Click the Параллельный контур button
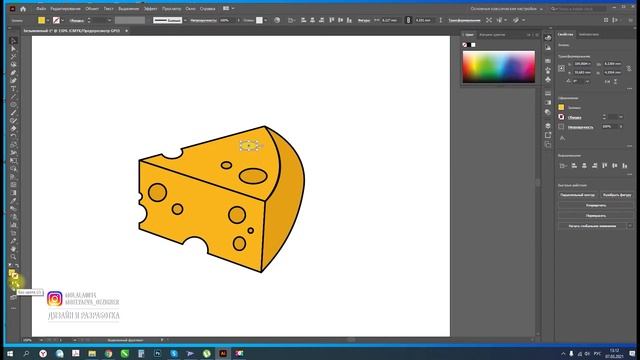Viewport: 640px width, 360px height. point(578,195)
